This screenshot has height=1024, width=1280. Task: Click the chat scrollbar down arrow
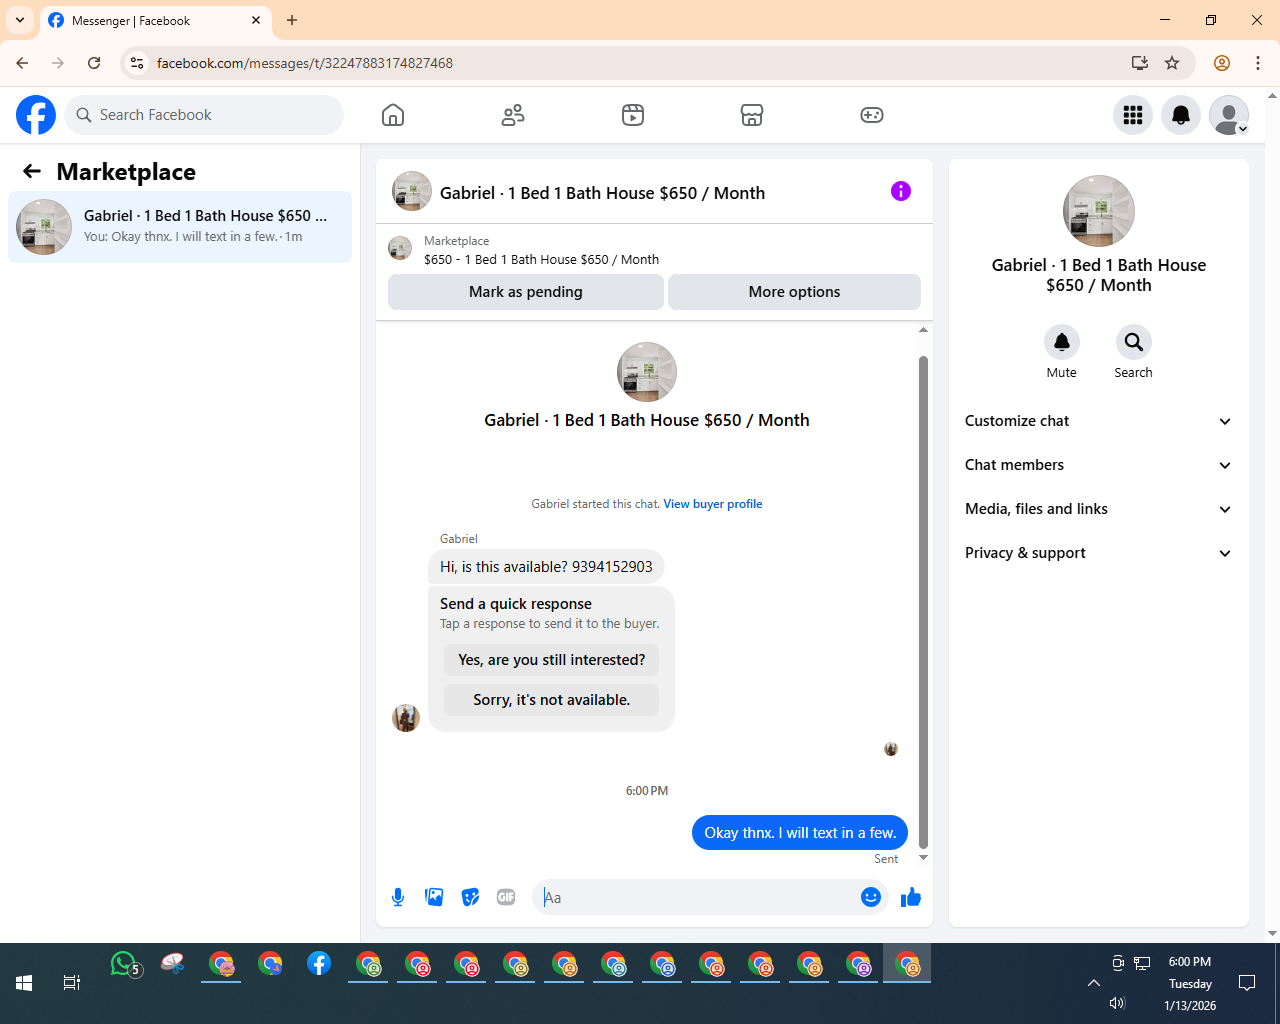pos(923,858)
